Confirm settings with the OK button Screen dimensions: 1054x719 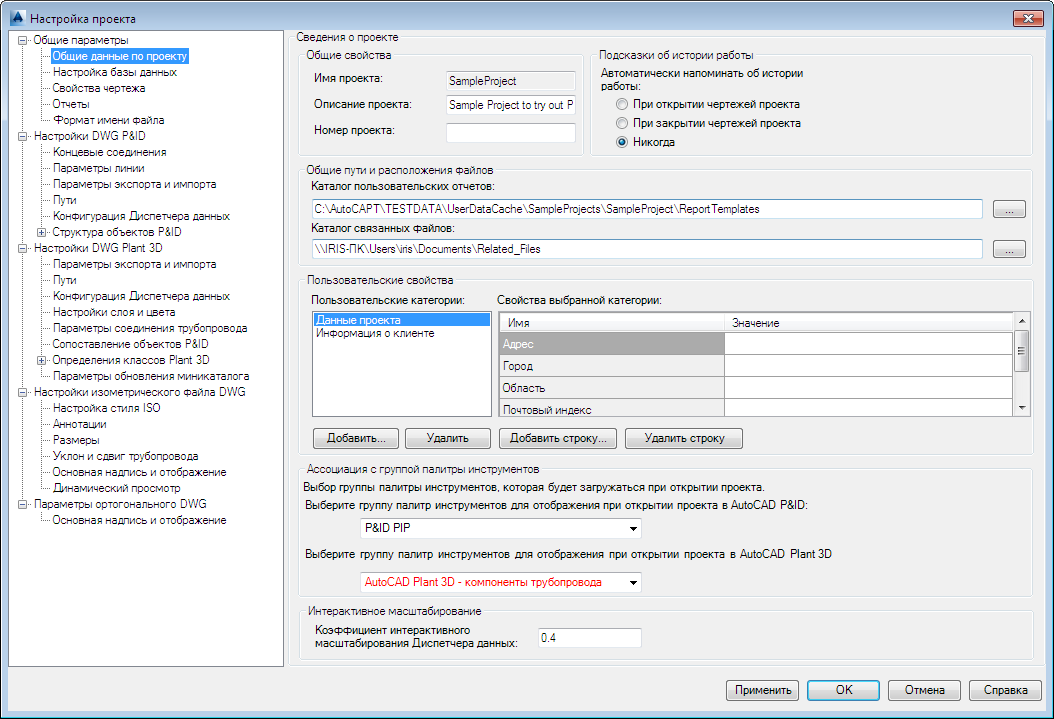[x=844, y=690]
